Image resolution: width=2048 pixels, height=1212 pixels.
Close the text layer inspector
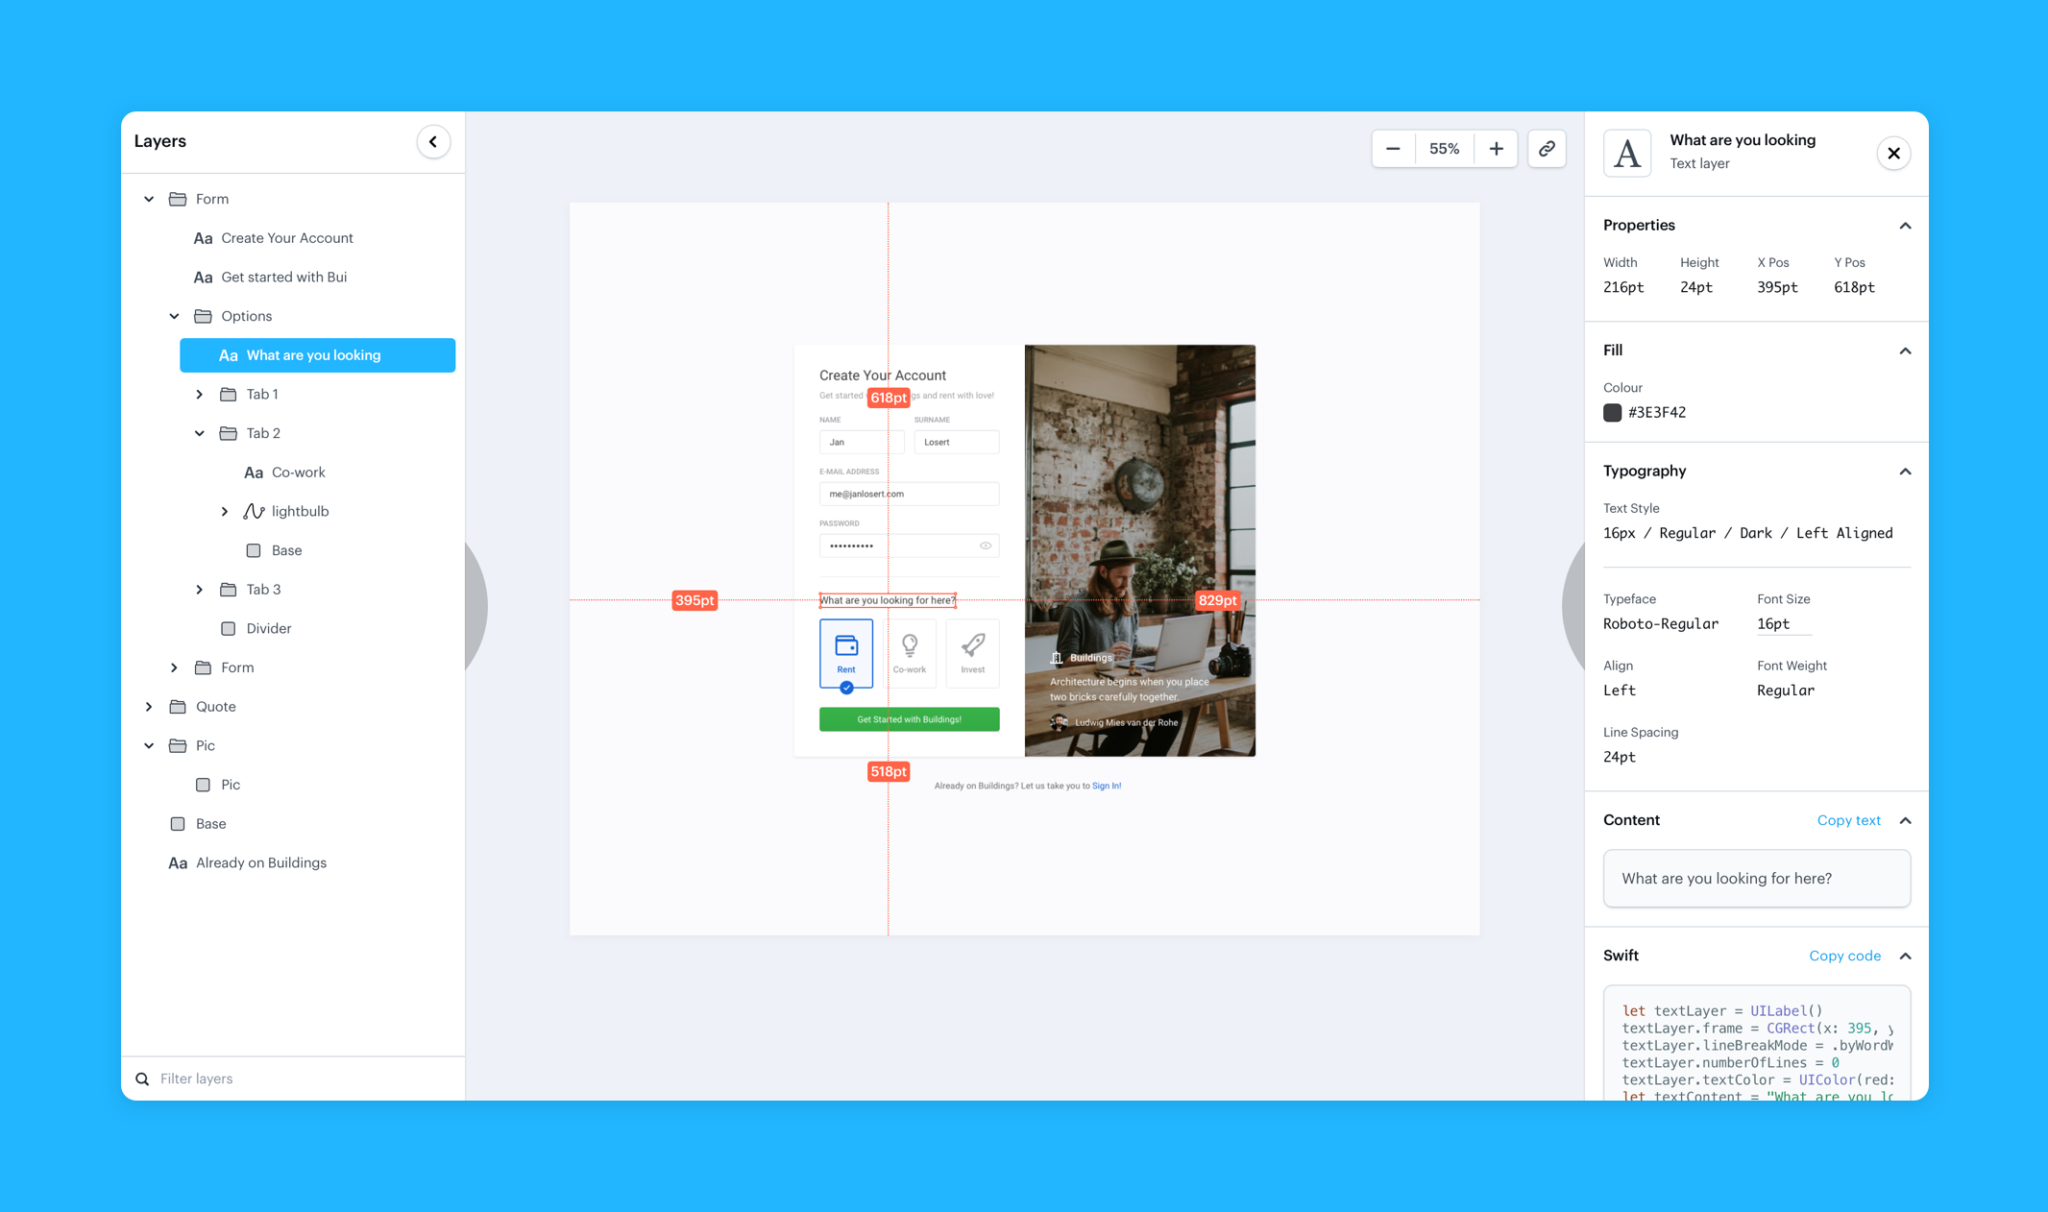[1893, 153]
